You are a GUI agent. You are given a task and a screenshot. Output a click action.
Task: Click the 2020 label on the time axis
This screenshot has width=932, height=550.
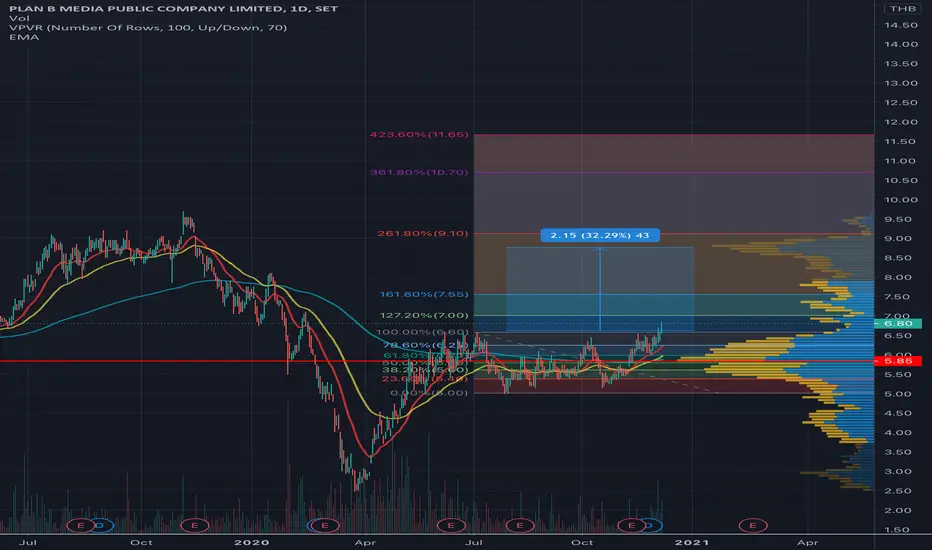[x=251, y=542]
